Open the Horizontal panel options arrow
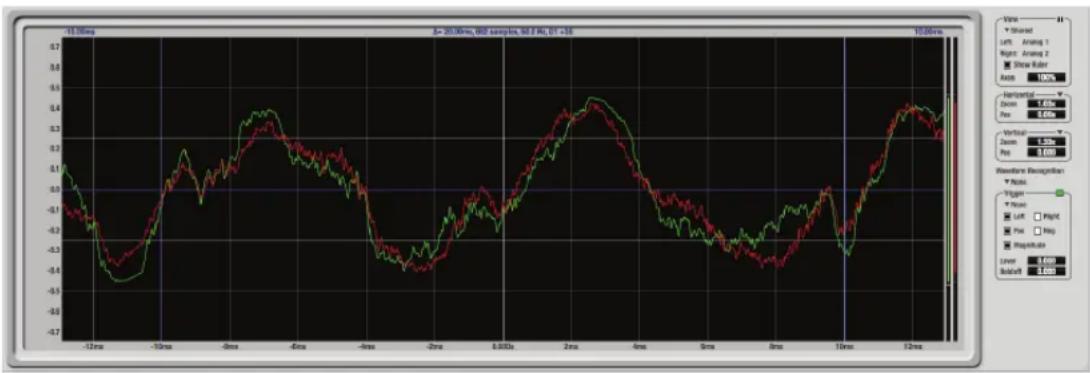Screen dimensions: 1090x373 pyautogui.click(x=1060, y=94)
